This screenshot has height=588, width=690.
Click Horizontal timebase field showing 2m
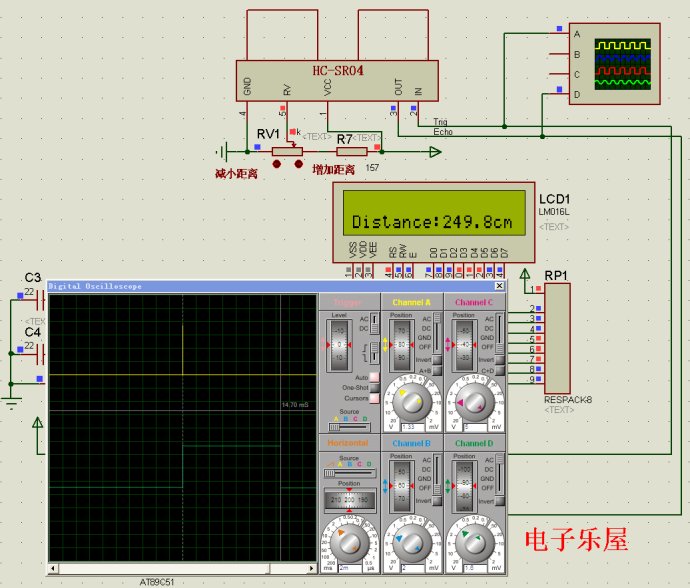[350, 568]
